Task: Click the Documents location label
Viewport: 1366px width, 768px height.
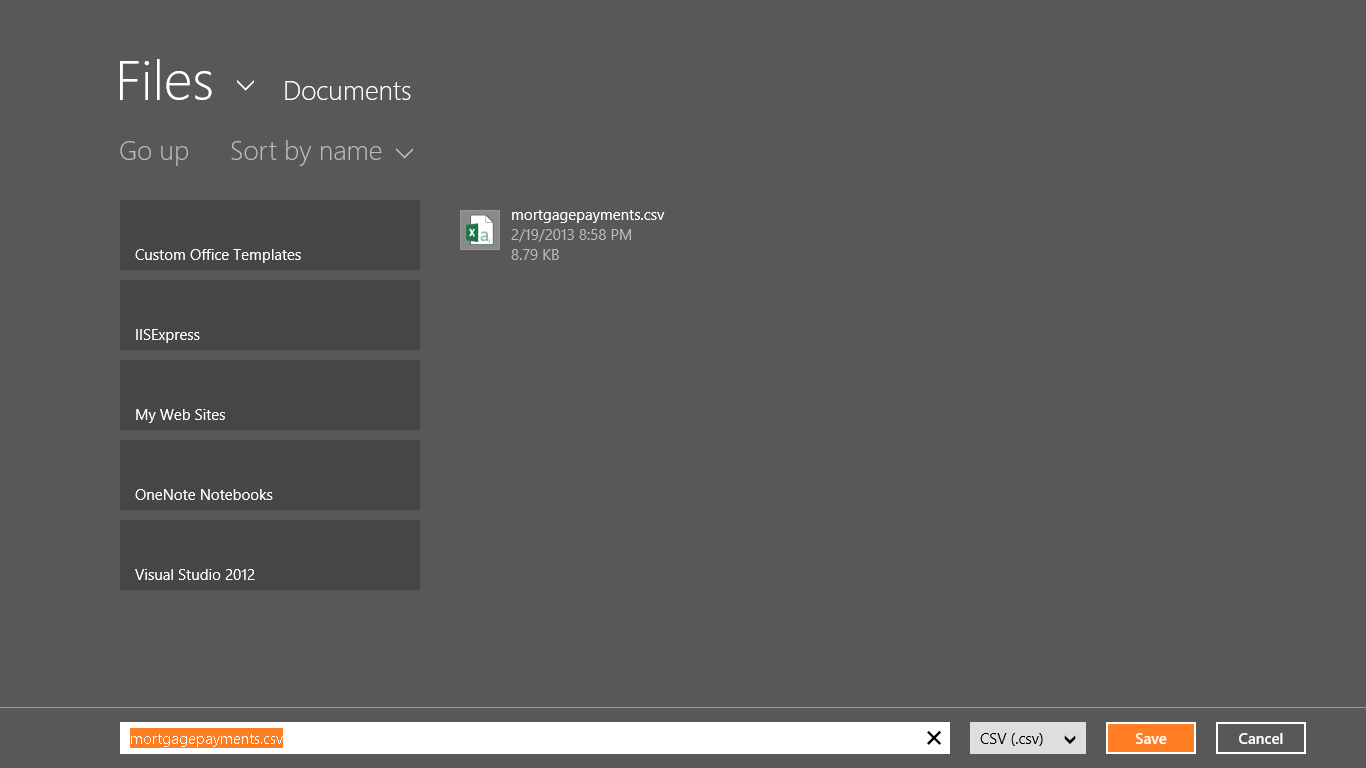Action: [347, 91]
